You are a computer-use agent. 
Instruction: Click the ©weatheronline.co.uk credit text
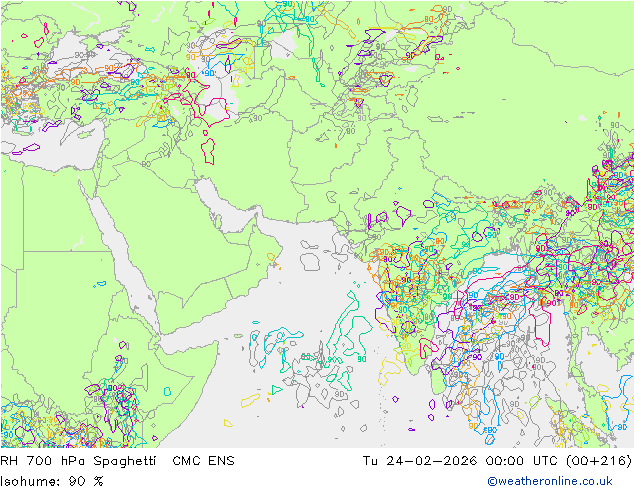pyautogui.click(x=550, y=481)
